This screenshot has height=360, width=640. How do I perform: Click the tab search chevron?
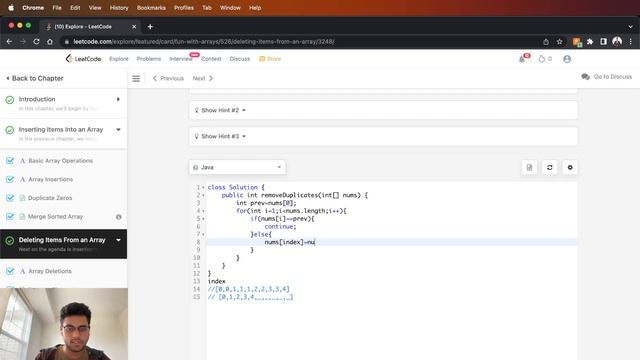(x=631, y=27)
